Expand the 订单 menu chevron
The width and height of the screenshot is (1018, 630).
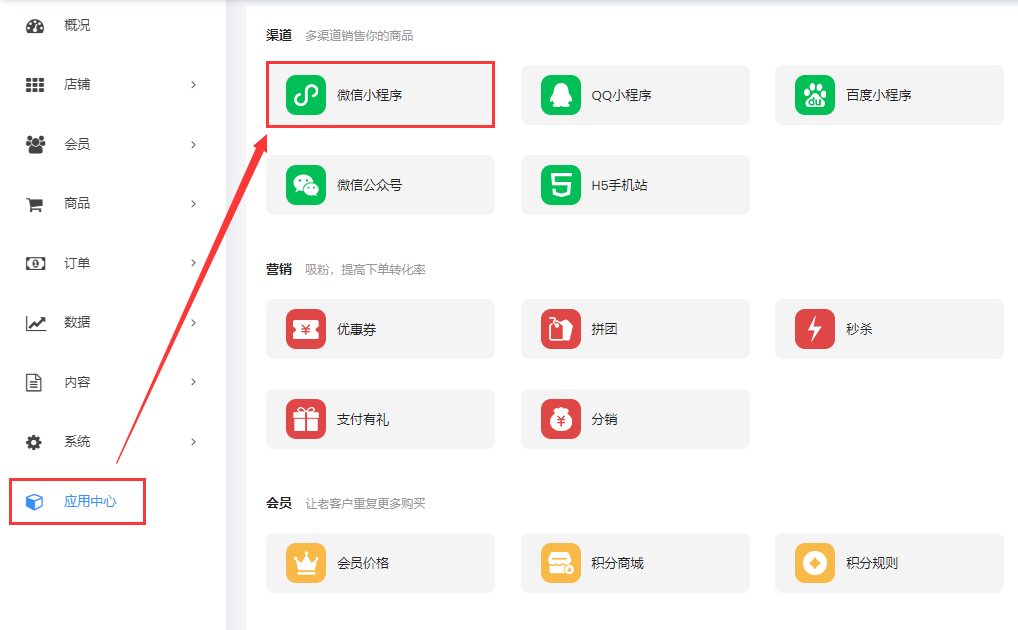193,263
